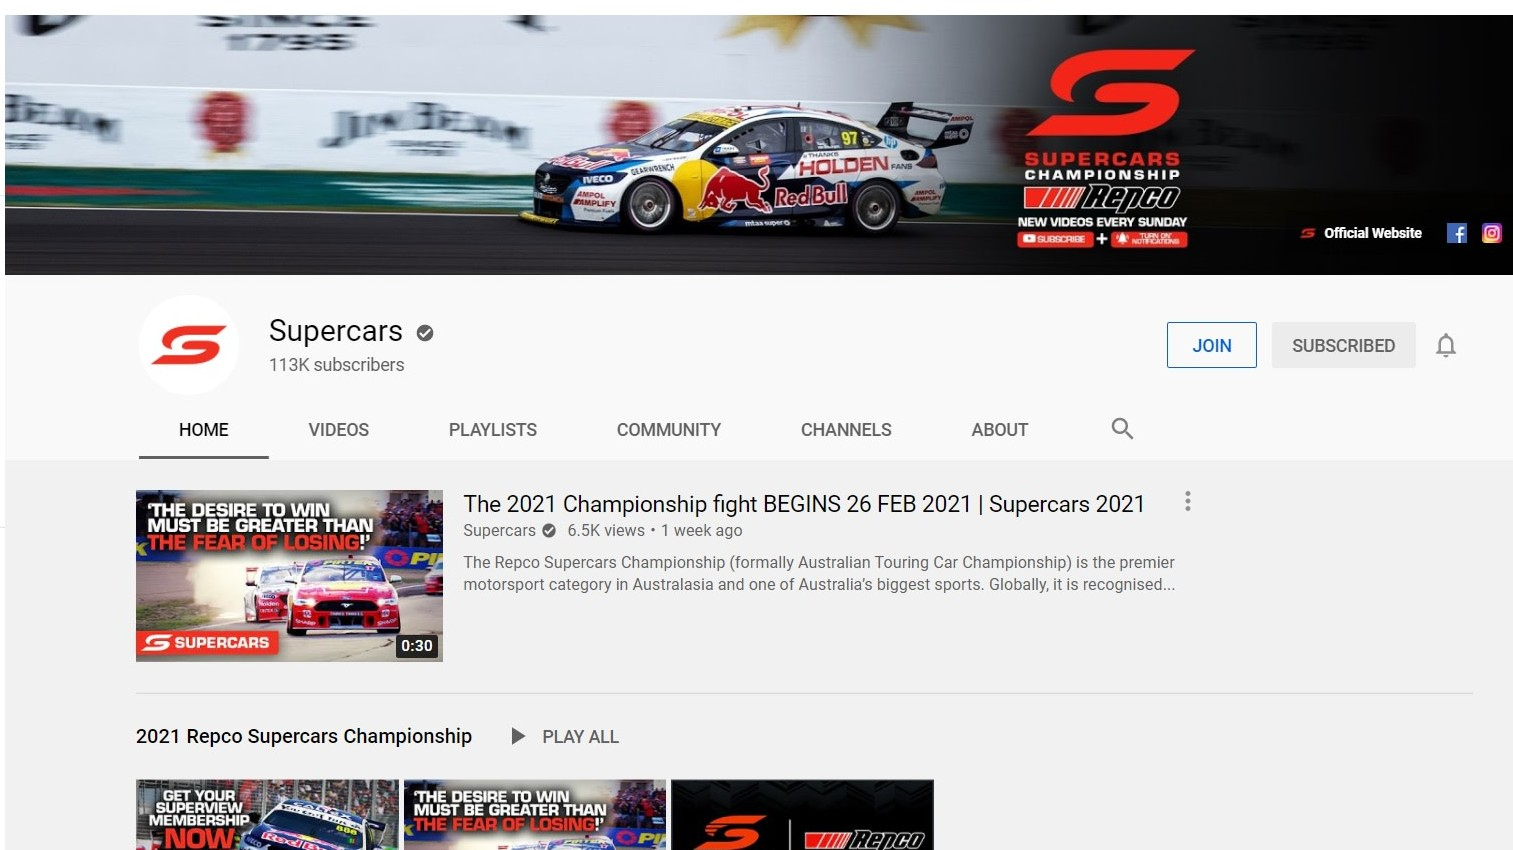This screenshot has width=1513, height=850.
Task: Click verified badge next to Supercars name
Action: [425, 333]
